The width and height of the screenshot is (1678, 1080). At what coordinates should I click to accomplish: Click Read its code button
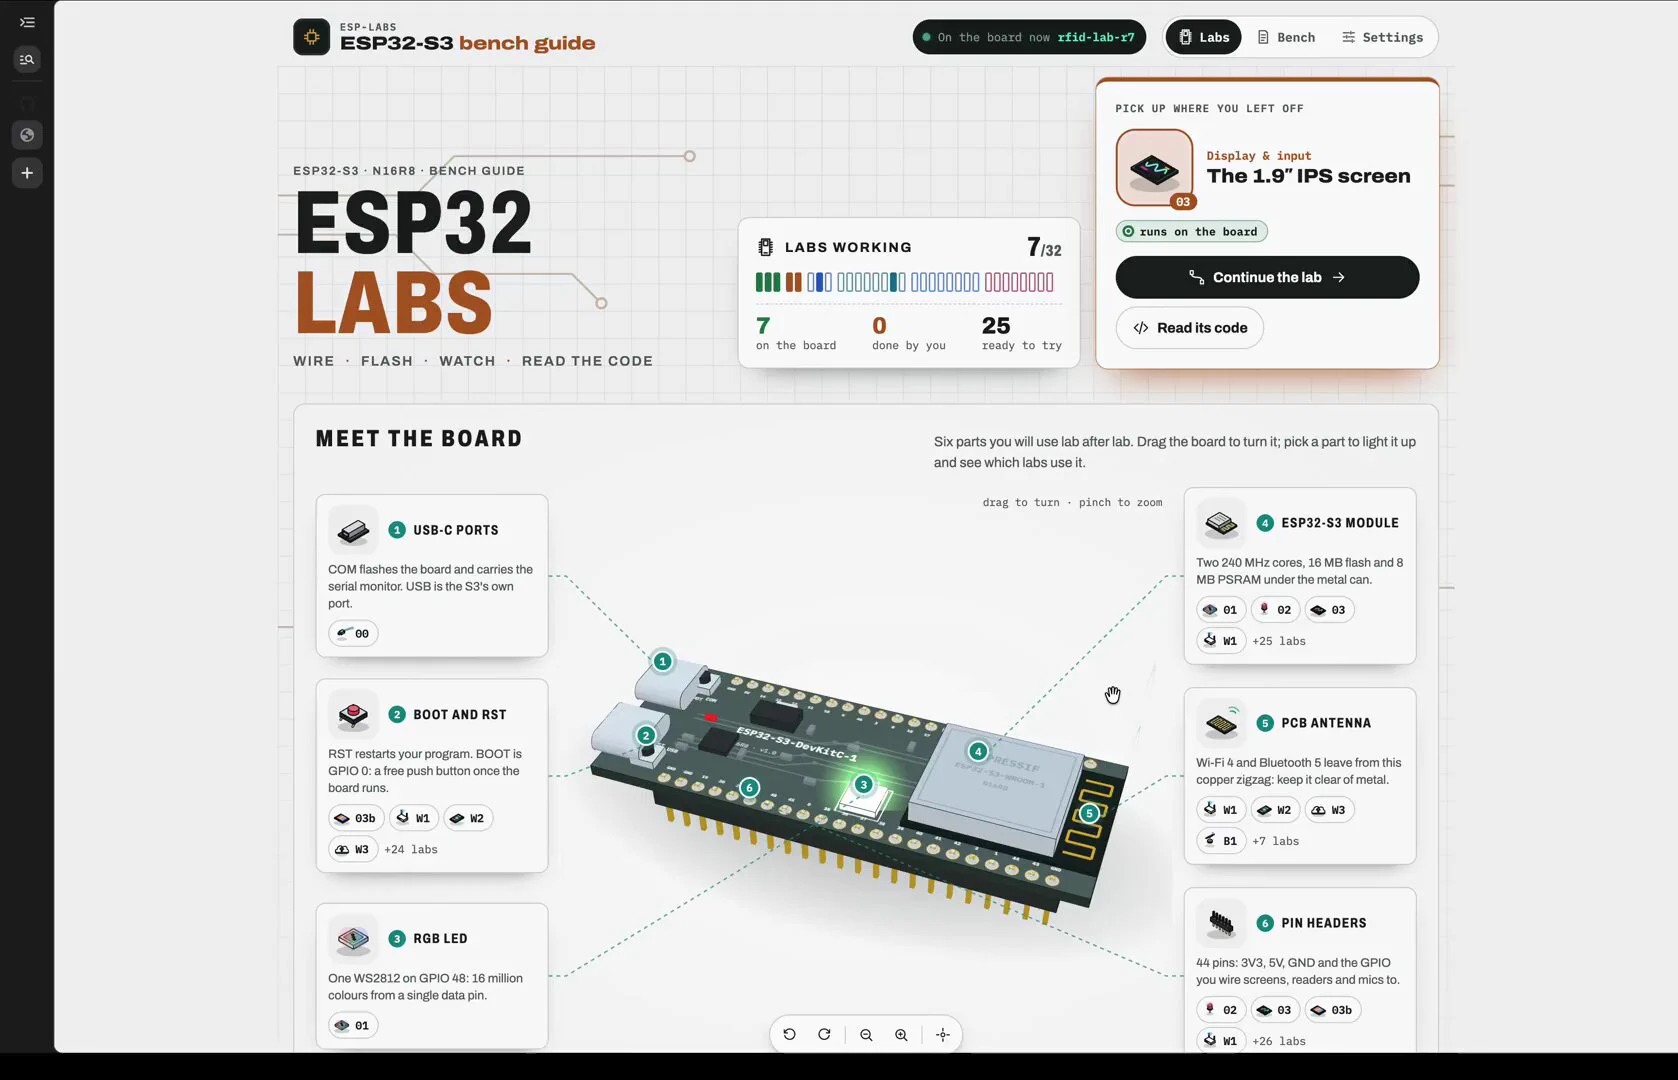click(1189, 328)
